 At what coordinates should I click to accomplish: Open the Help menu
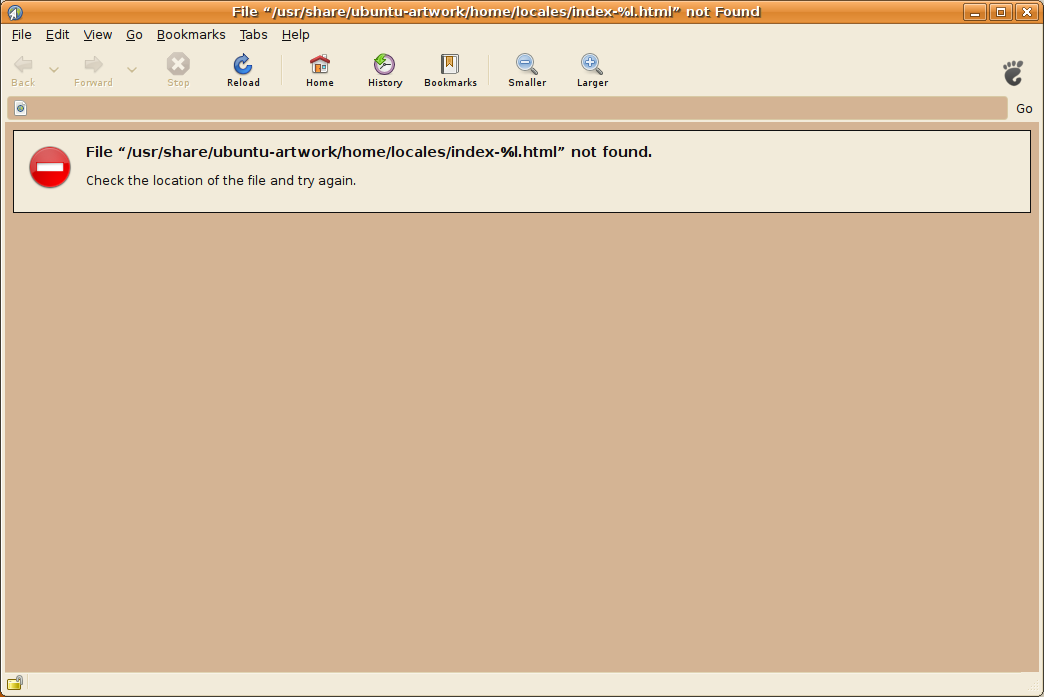pos(295,35)
